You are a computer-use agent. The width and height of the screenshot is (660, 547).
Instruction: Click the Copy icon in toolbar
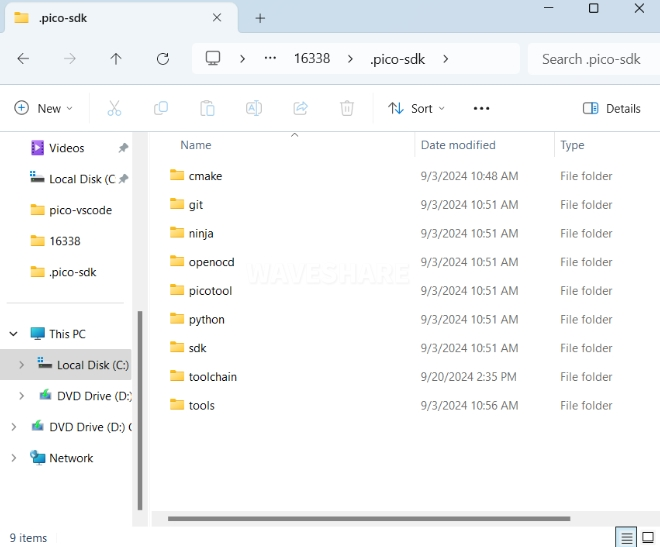161,108
